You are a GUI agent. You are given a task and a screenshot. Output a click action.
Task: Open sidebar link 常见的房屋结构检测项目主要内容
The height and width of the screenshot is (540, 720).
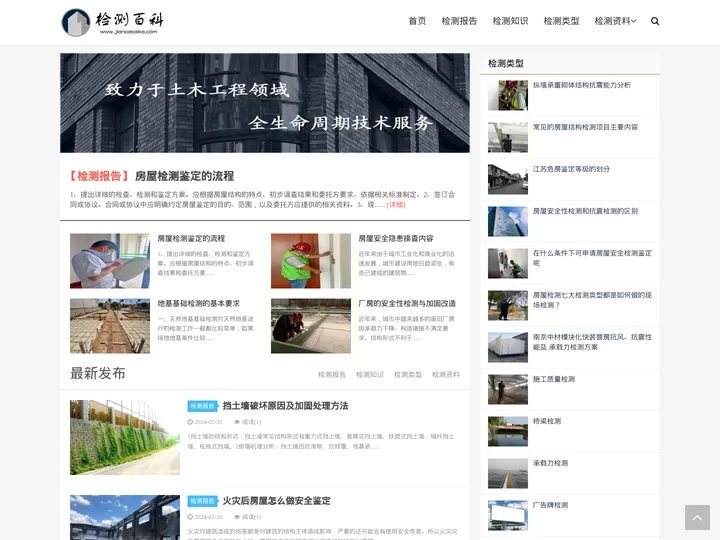(x=585, y=127)
